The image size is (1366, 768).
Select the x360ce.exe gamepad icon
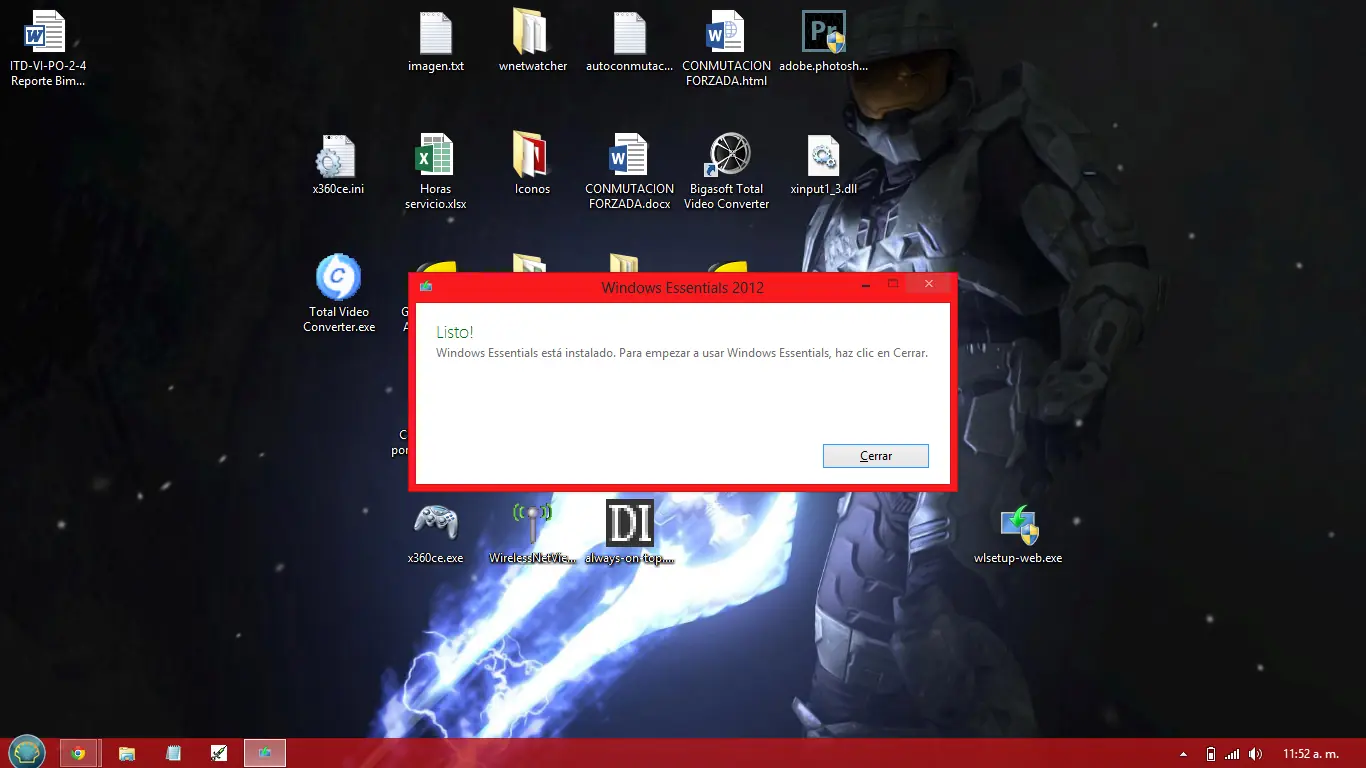tap(435, 533)
